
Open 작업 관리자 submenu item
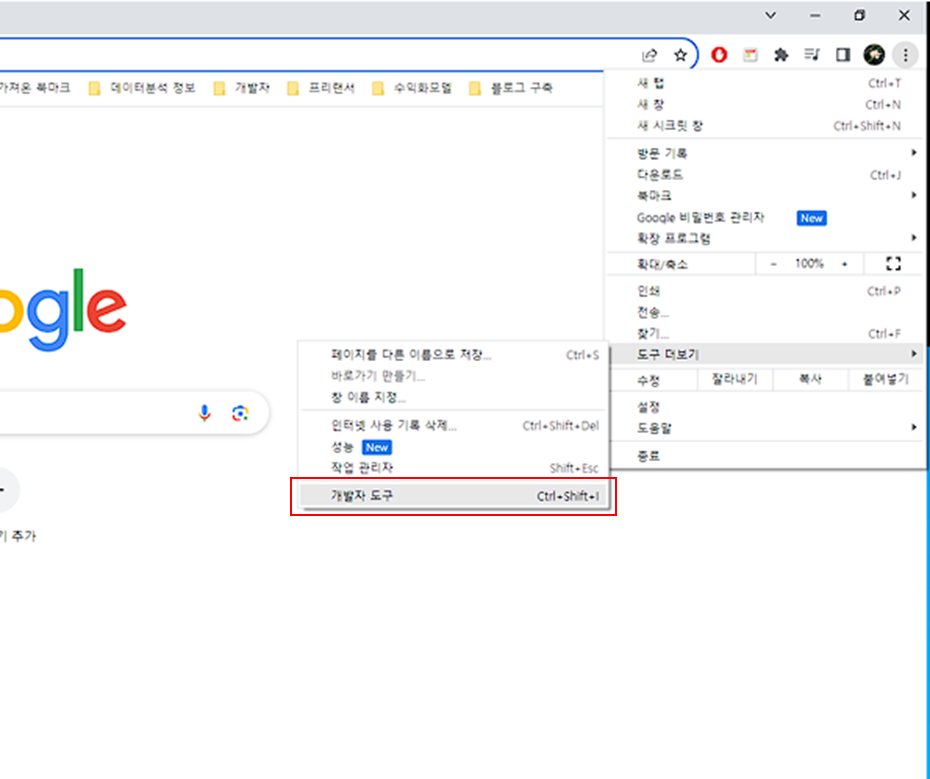coord(454,468)
